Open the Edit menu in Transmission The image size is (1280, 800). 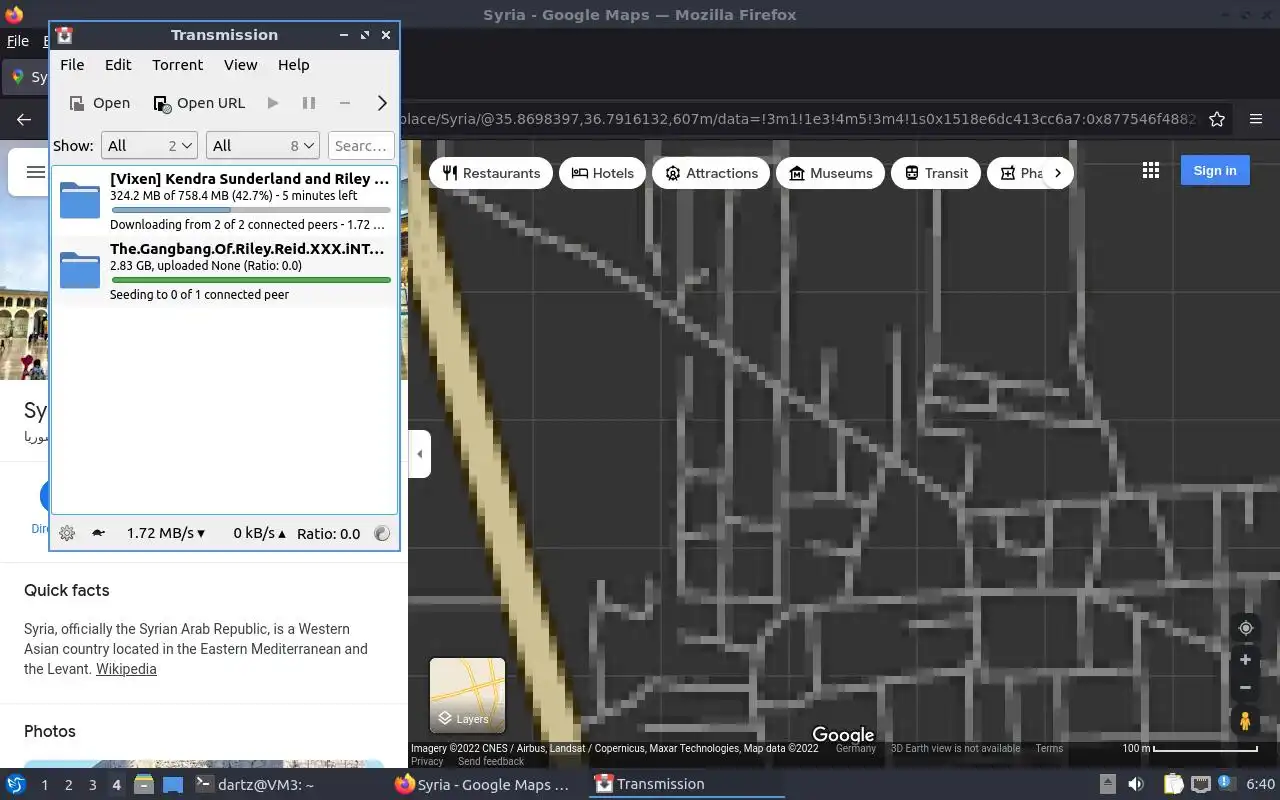pos(118,65)
